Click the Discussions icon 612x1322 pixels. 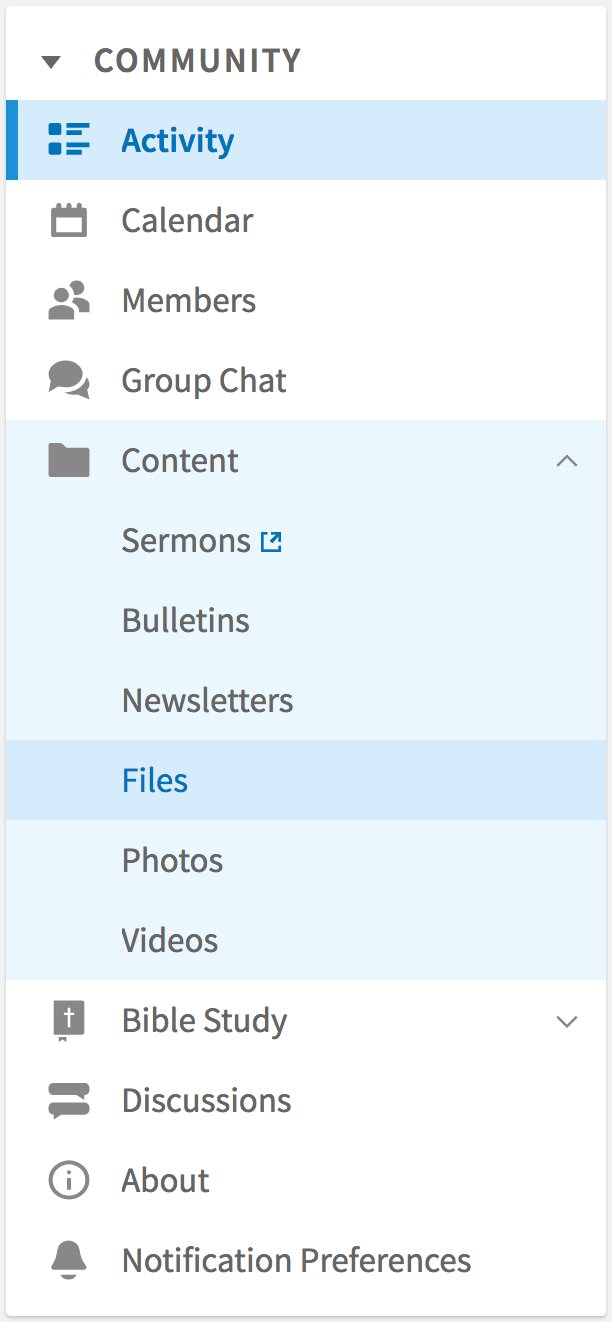click(x=69, y=1101)
